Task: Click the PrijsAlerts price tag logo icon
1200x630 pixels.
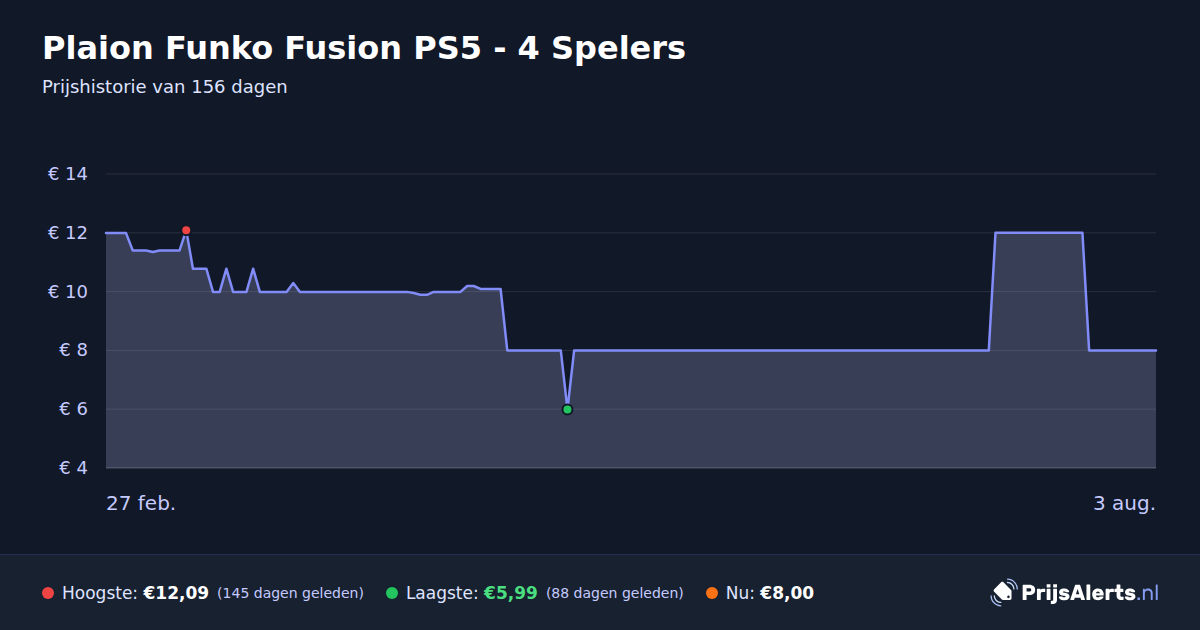Action: point(1003,592)
